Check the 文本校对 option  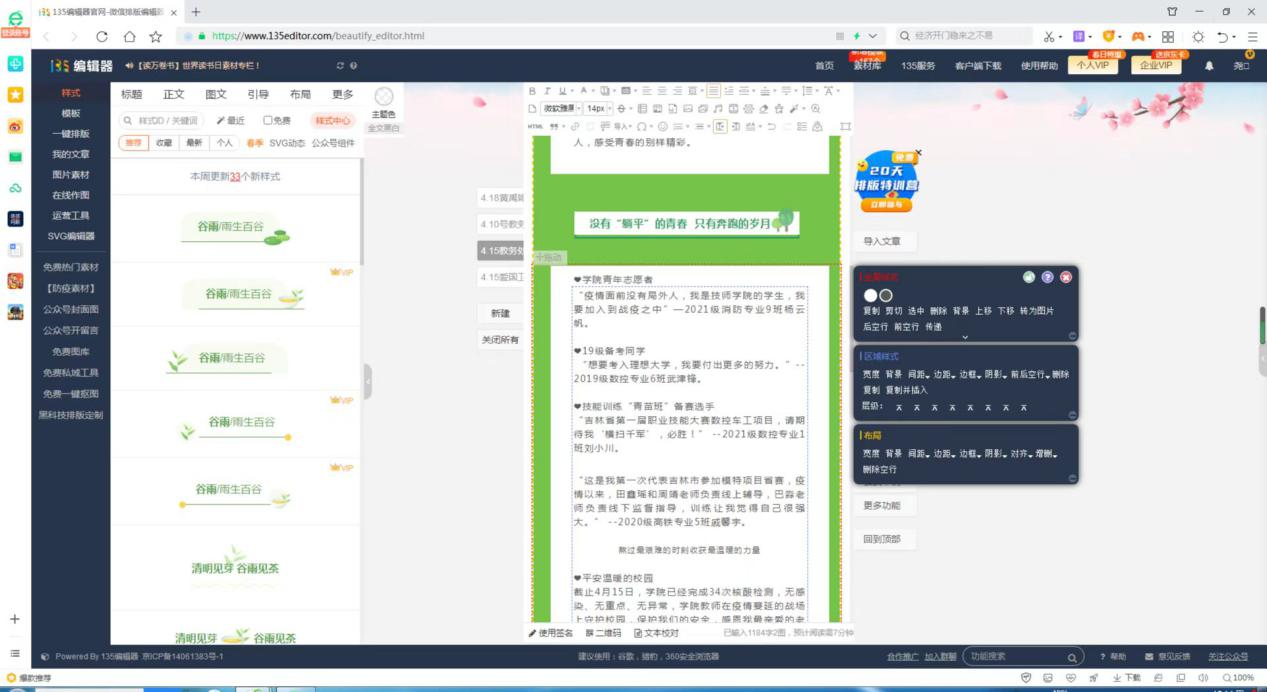(x=656, y=633)
